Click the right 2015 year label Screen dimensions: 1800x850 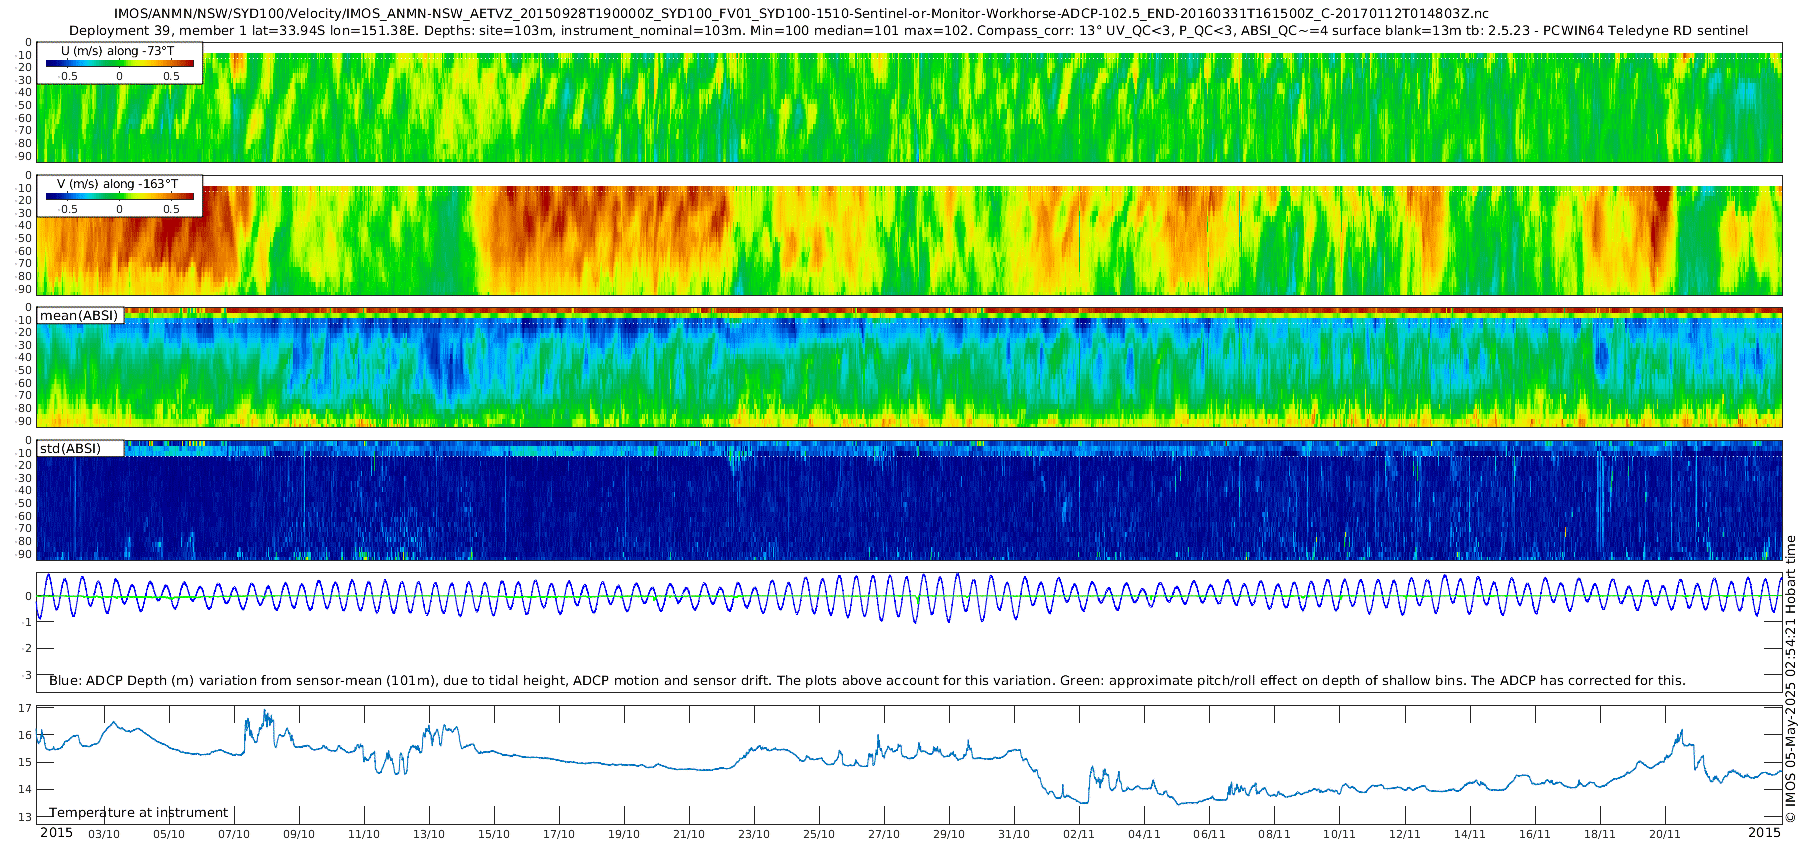[1764, 833]
